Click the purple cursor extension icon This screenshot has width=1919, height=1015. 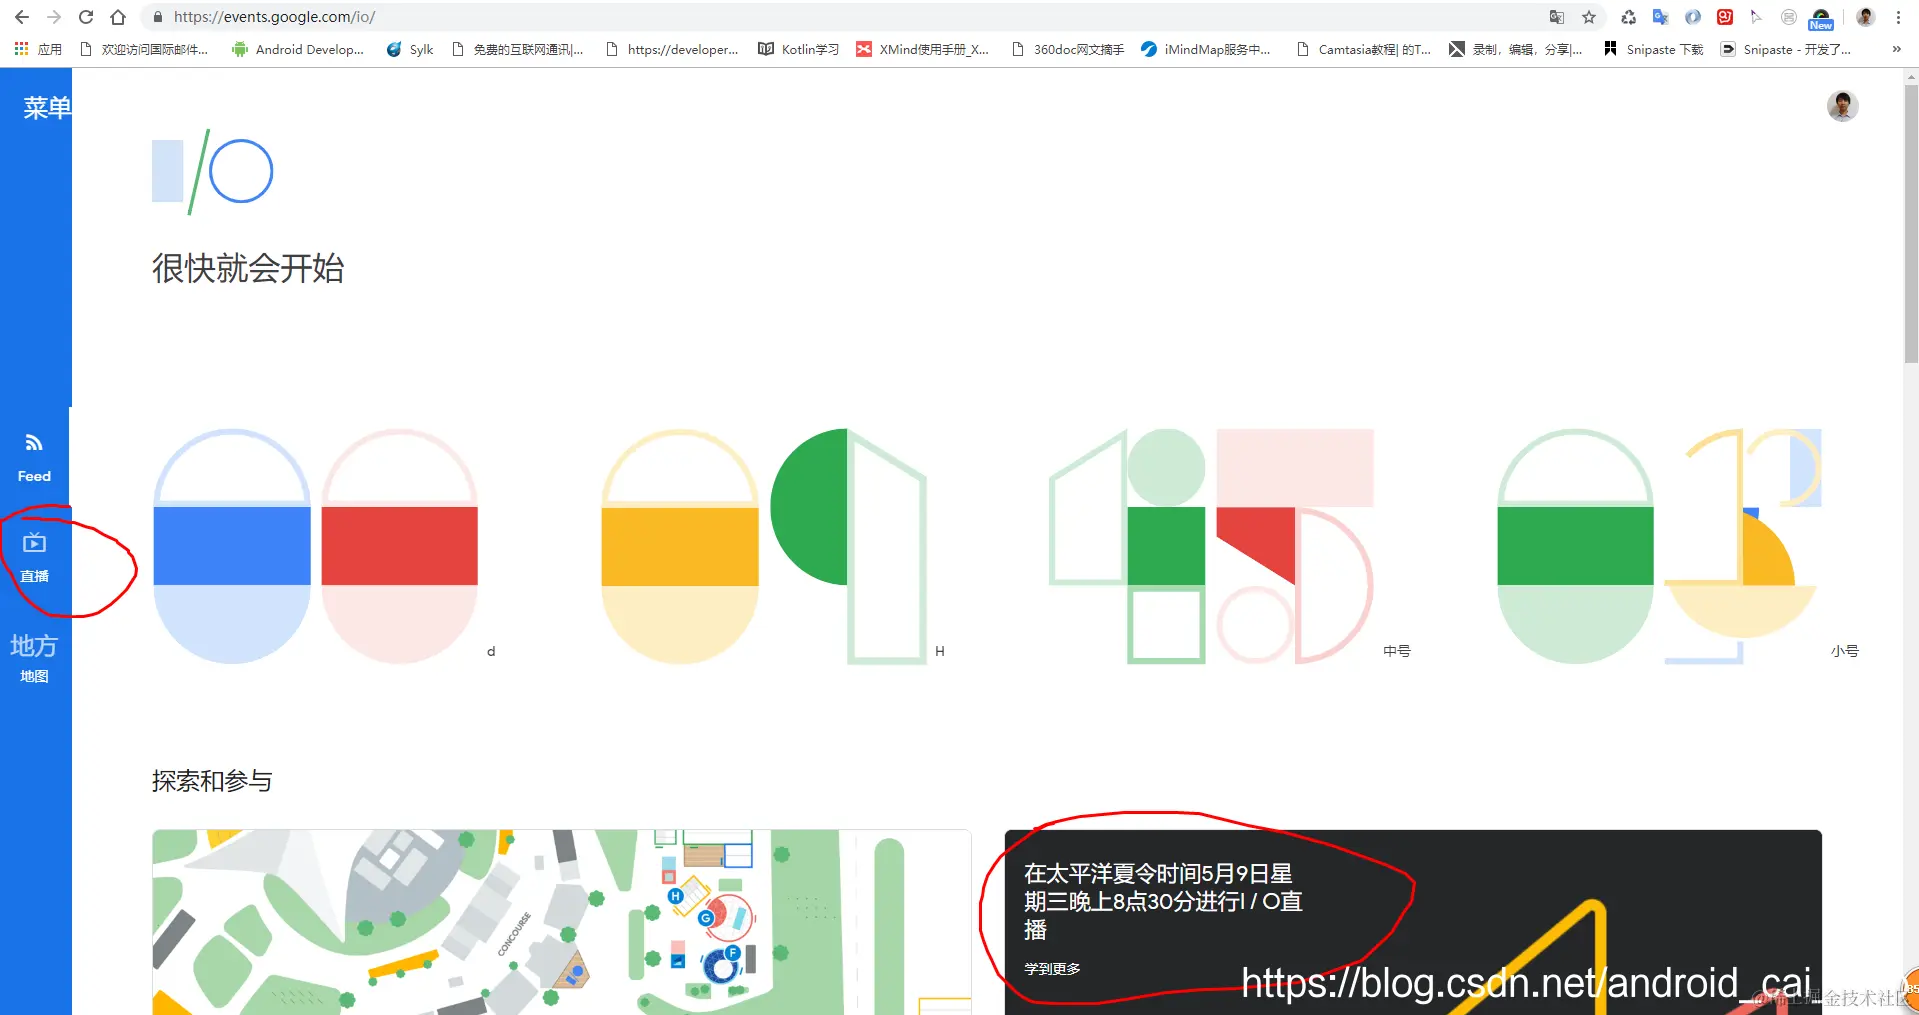(1756, 17)
